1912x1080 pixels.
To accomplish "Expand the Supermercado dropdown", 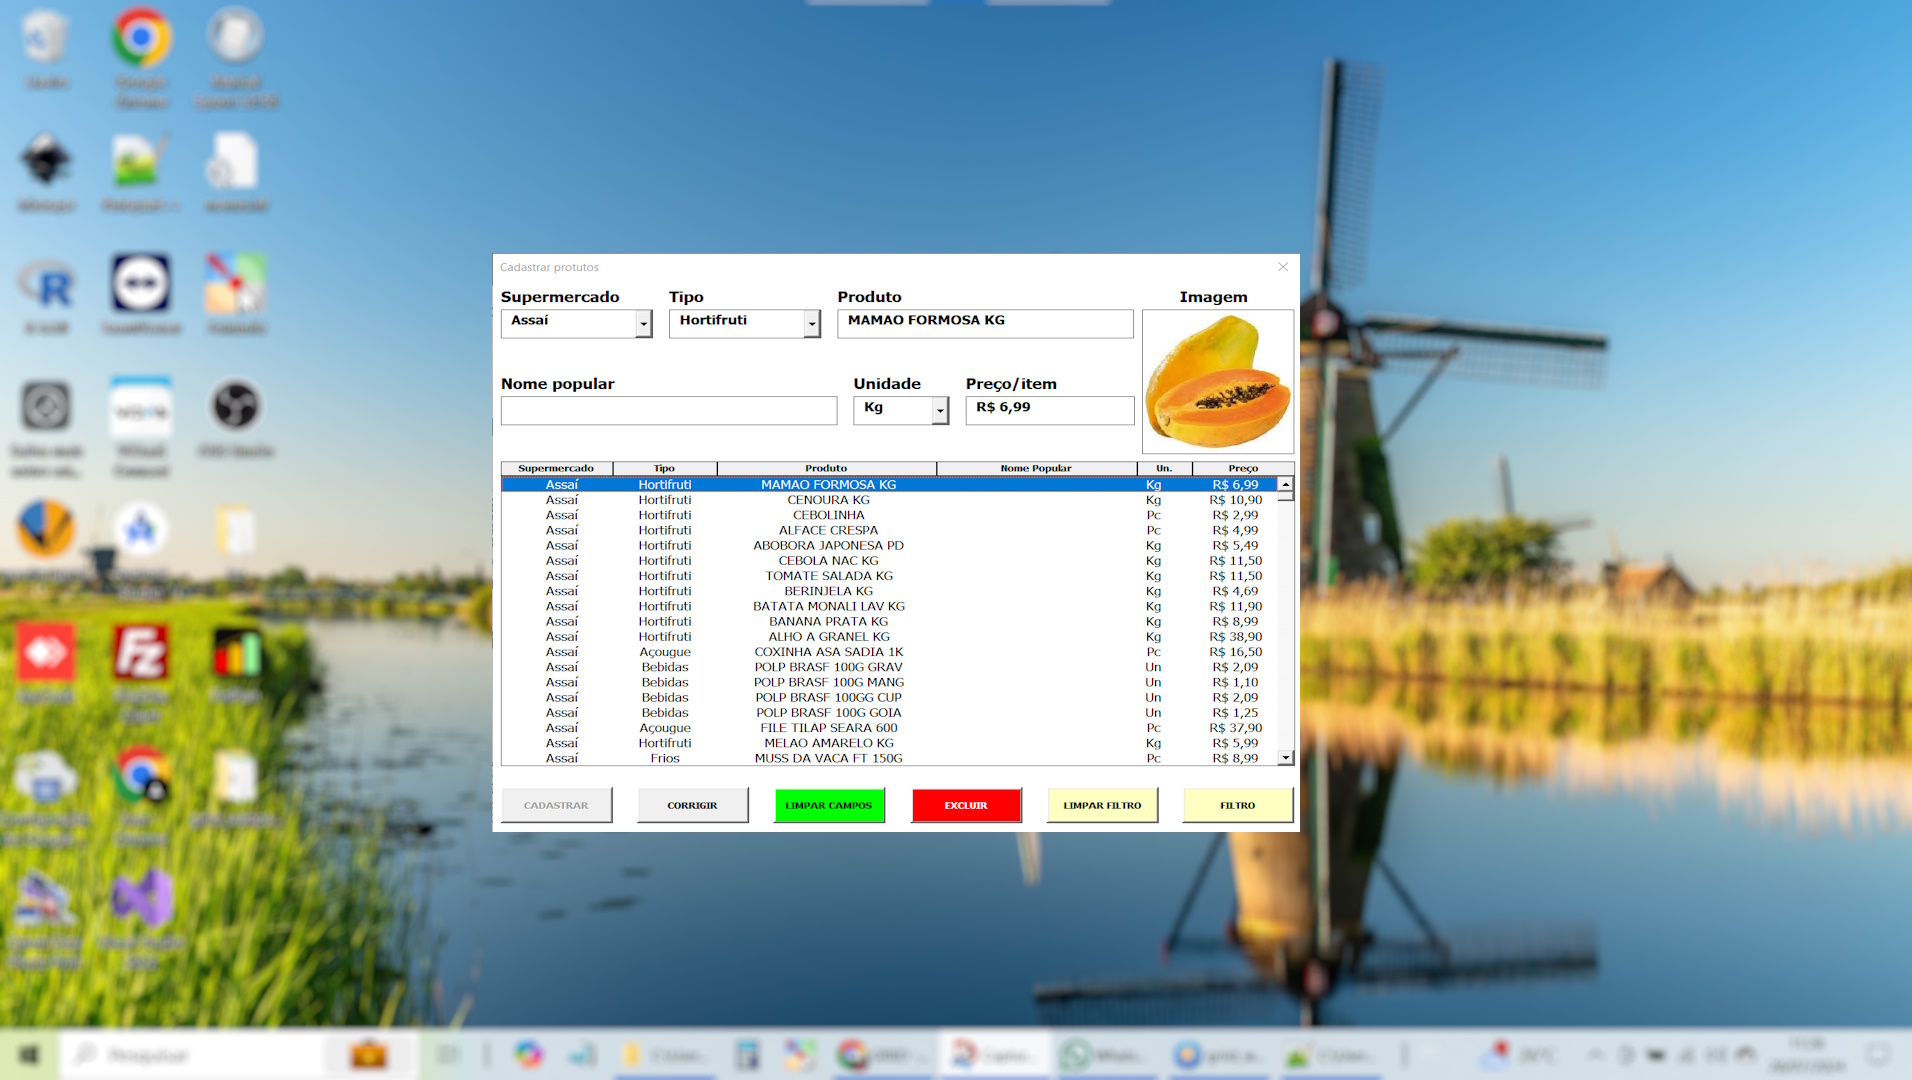I will (643, 323).
